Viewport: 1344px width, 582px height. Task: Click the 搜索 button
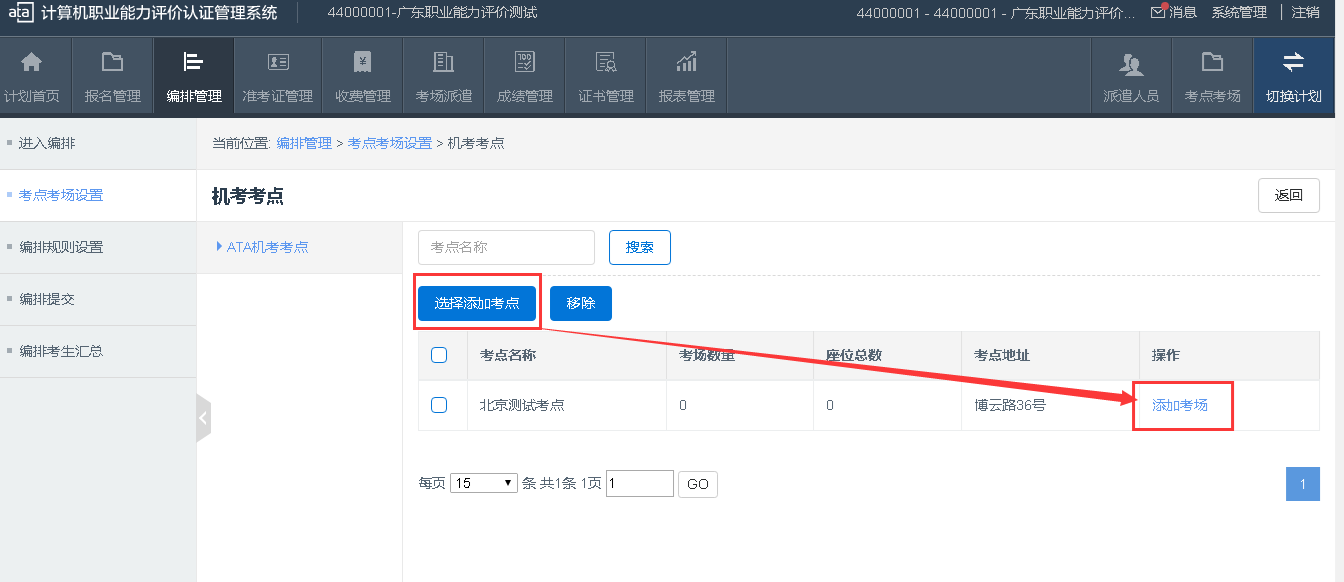pos(640,248)
